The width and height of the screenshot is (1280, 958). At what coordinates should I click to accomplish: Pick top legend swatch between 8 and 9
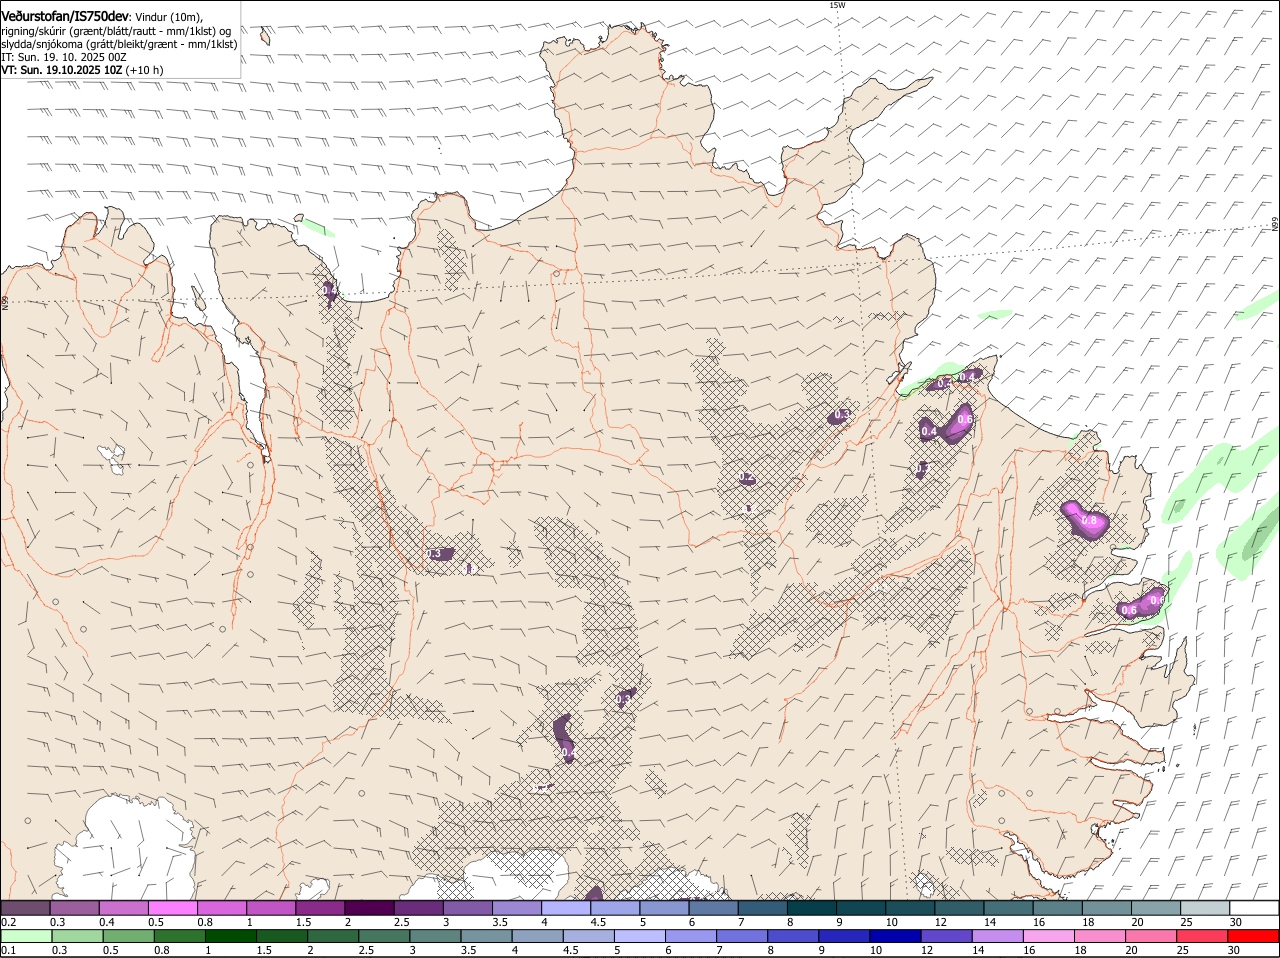[x=812, y=908]
